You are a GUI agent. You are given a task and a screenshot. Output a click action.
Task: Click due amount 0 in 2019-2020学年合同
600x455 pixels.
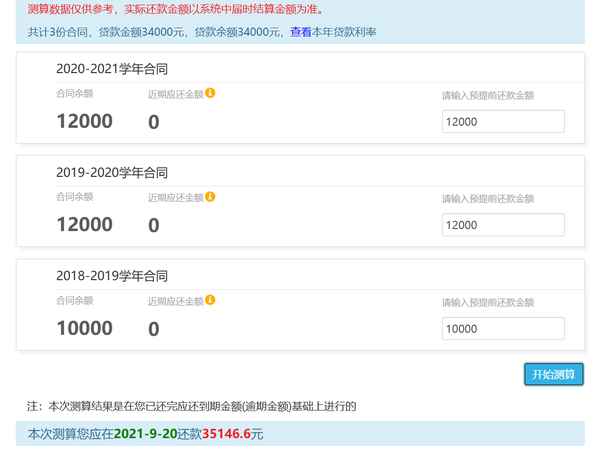pyautogui.click(x=154, y=225)
